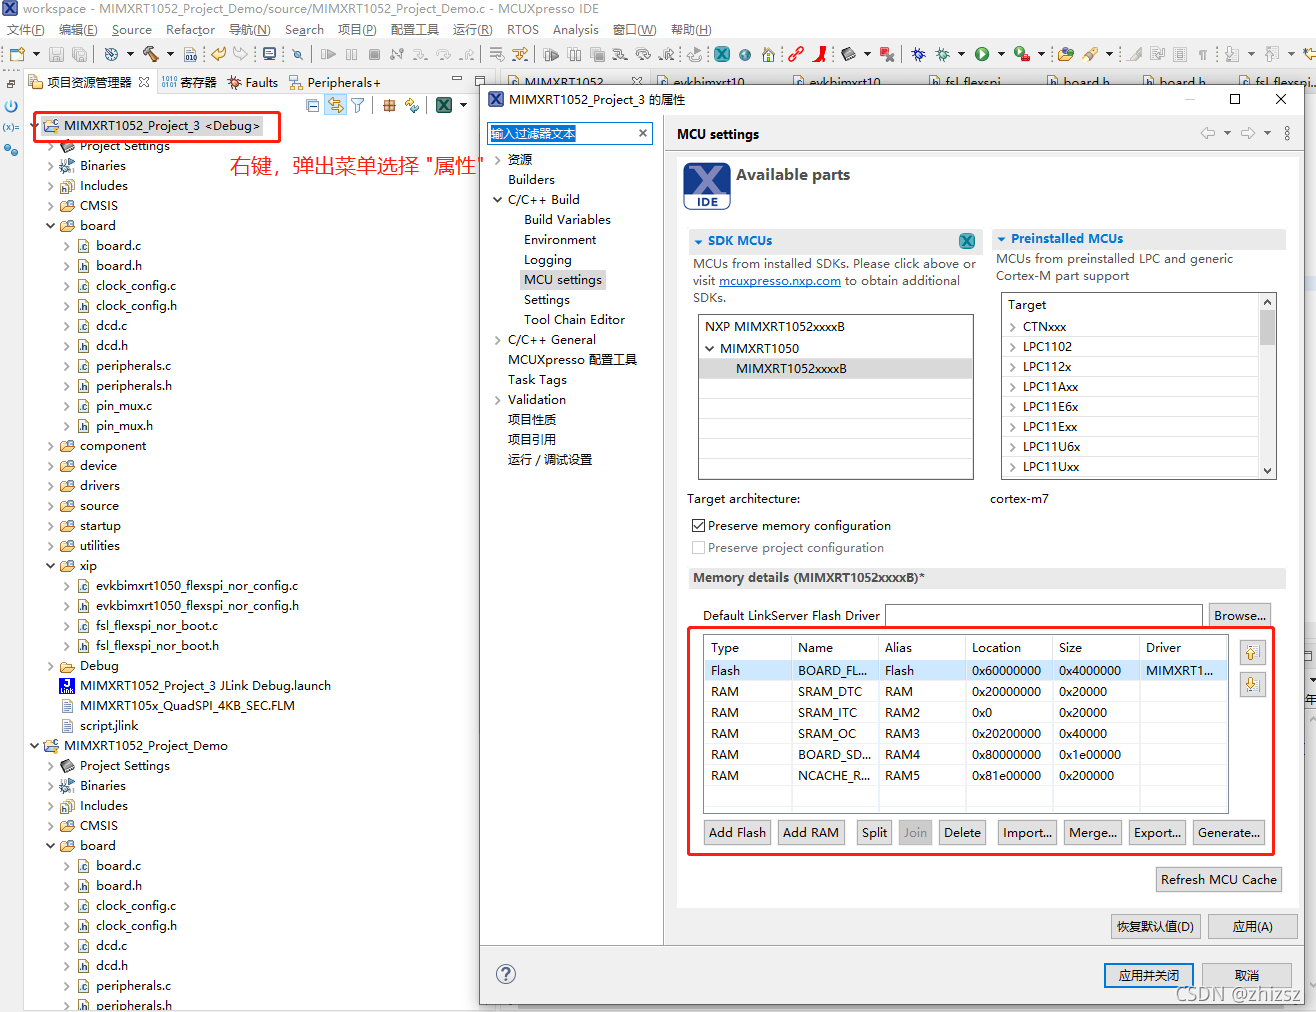This screenshot has width=1316, height=1012.
Task: Open the Refactor menu
Action: pyautogui.click(x=190, y=30)
